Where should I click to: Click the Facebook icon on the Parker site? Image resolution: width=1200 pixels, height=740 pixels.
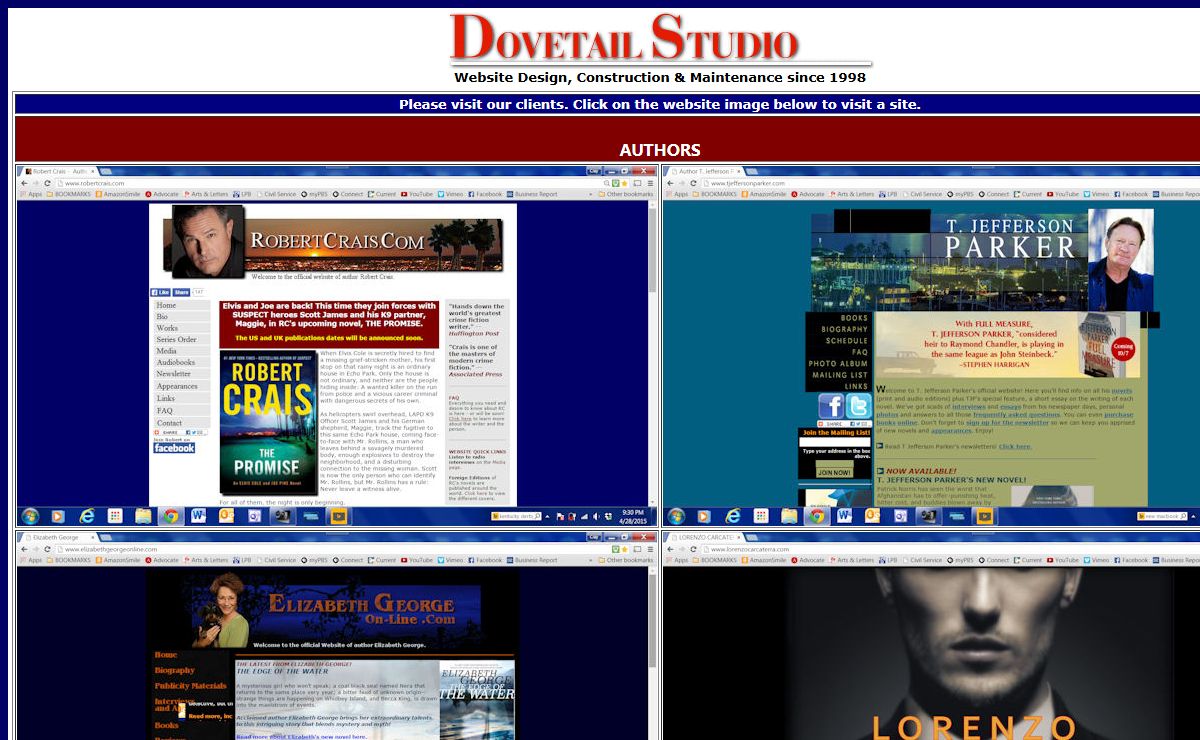point(831,406)
